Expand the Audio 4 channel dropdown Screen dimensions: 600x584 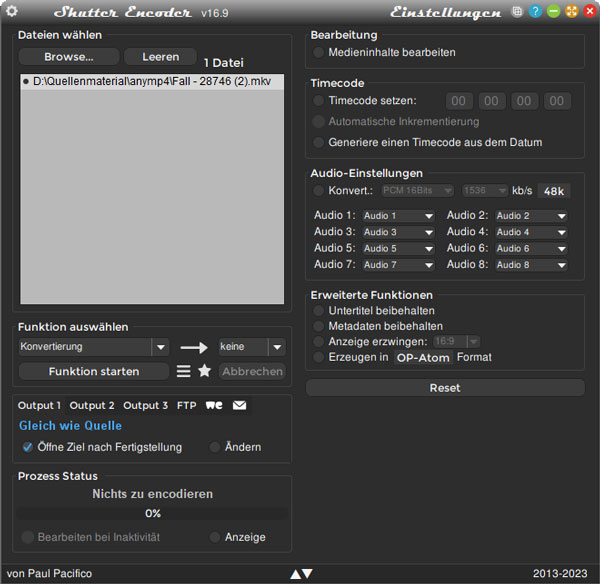coord(531,232)
